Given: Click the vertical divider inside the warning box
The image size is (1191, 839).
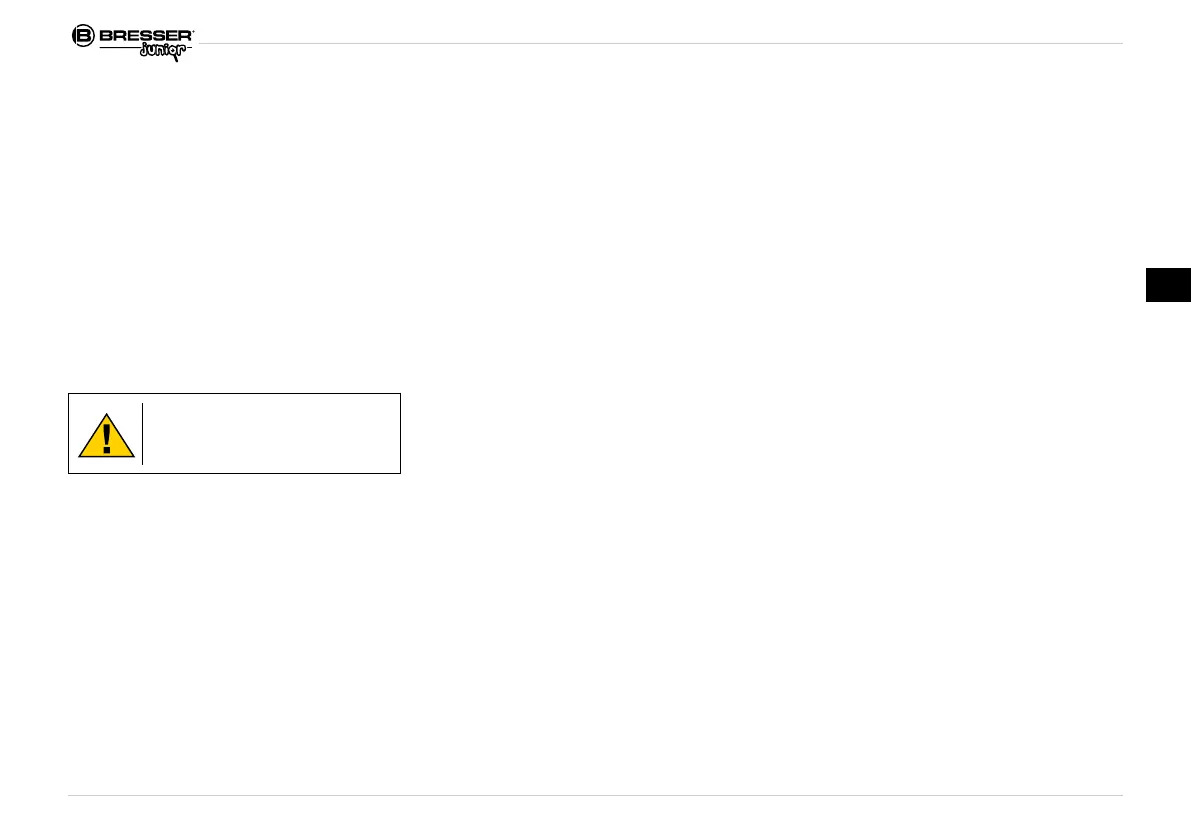Looking at the screenshot, I should pyautogui.click(x=143, y=433).
